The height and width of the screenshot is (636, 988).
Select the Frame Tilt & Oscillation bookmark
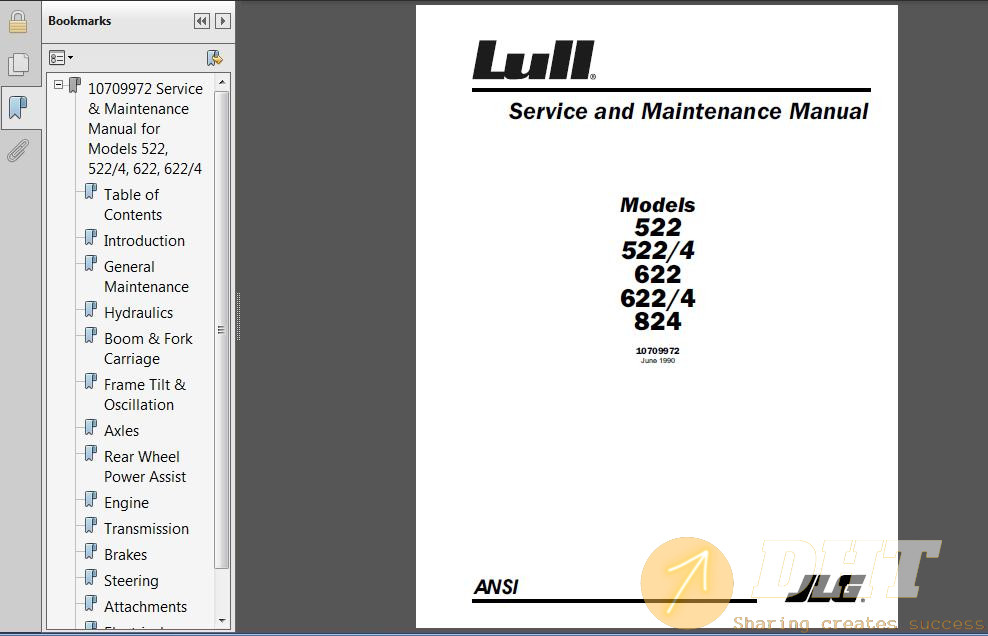point(145,395)
